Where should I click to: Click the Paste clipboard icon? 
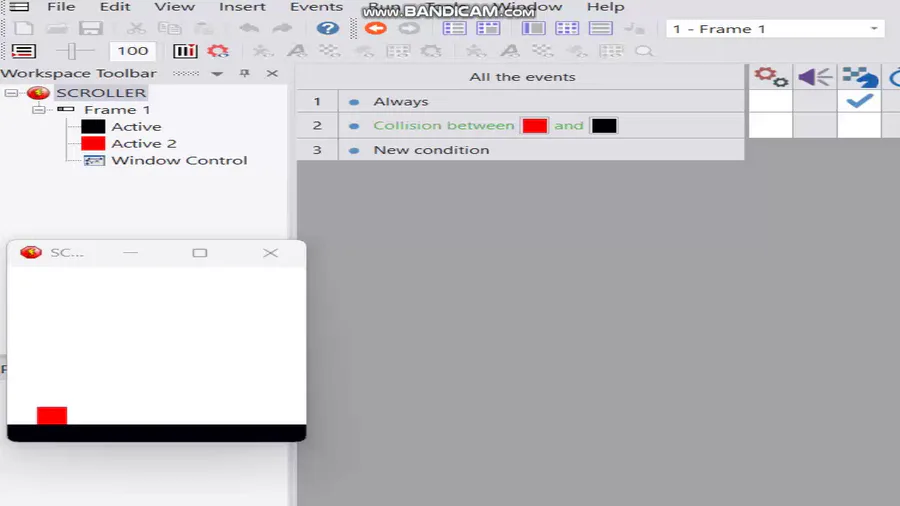[203, 28]
